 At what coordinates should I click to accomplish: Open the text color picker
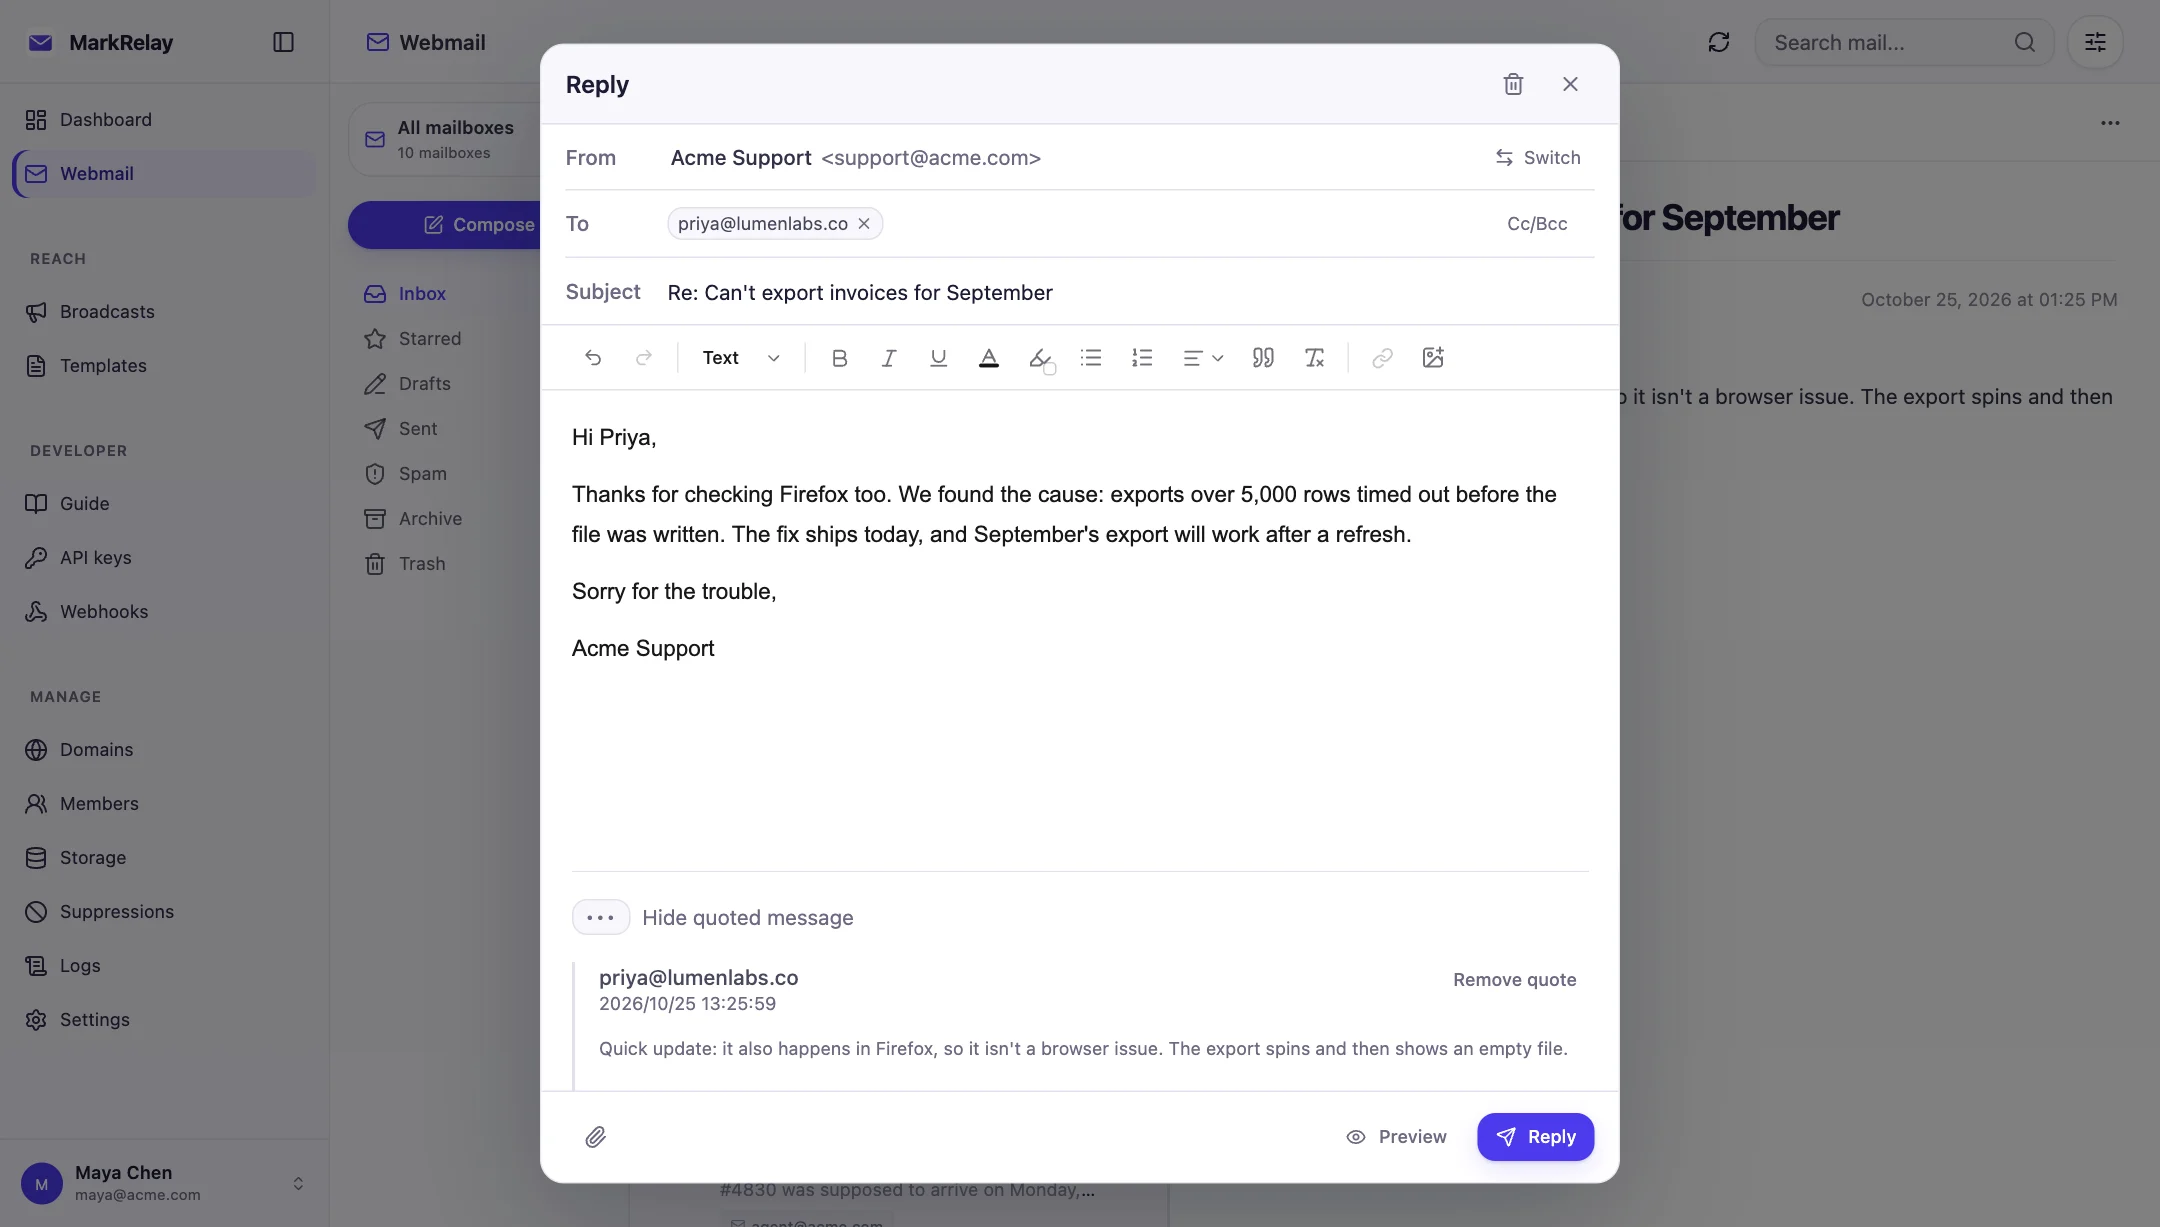988,358
